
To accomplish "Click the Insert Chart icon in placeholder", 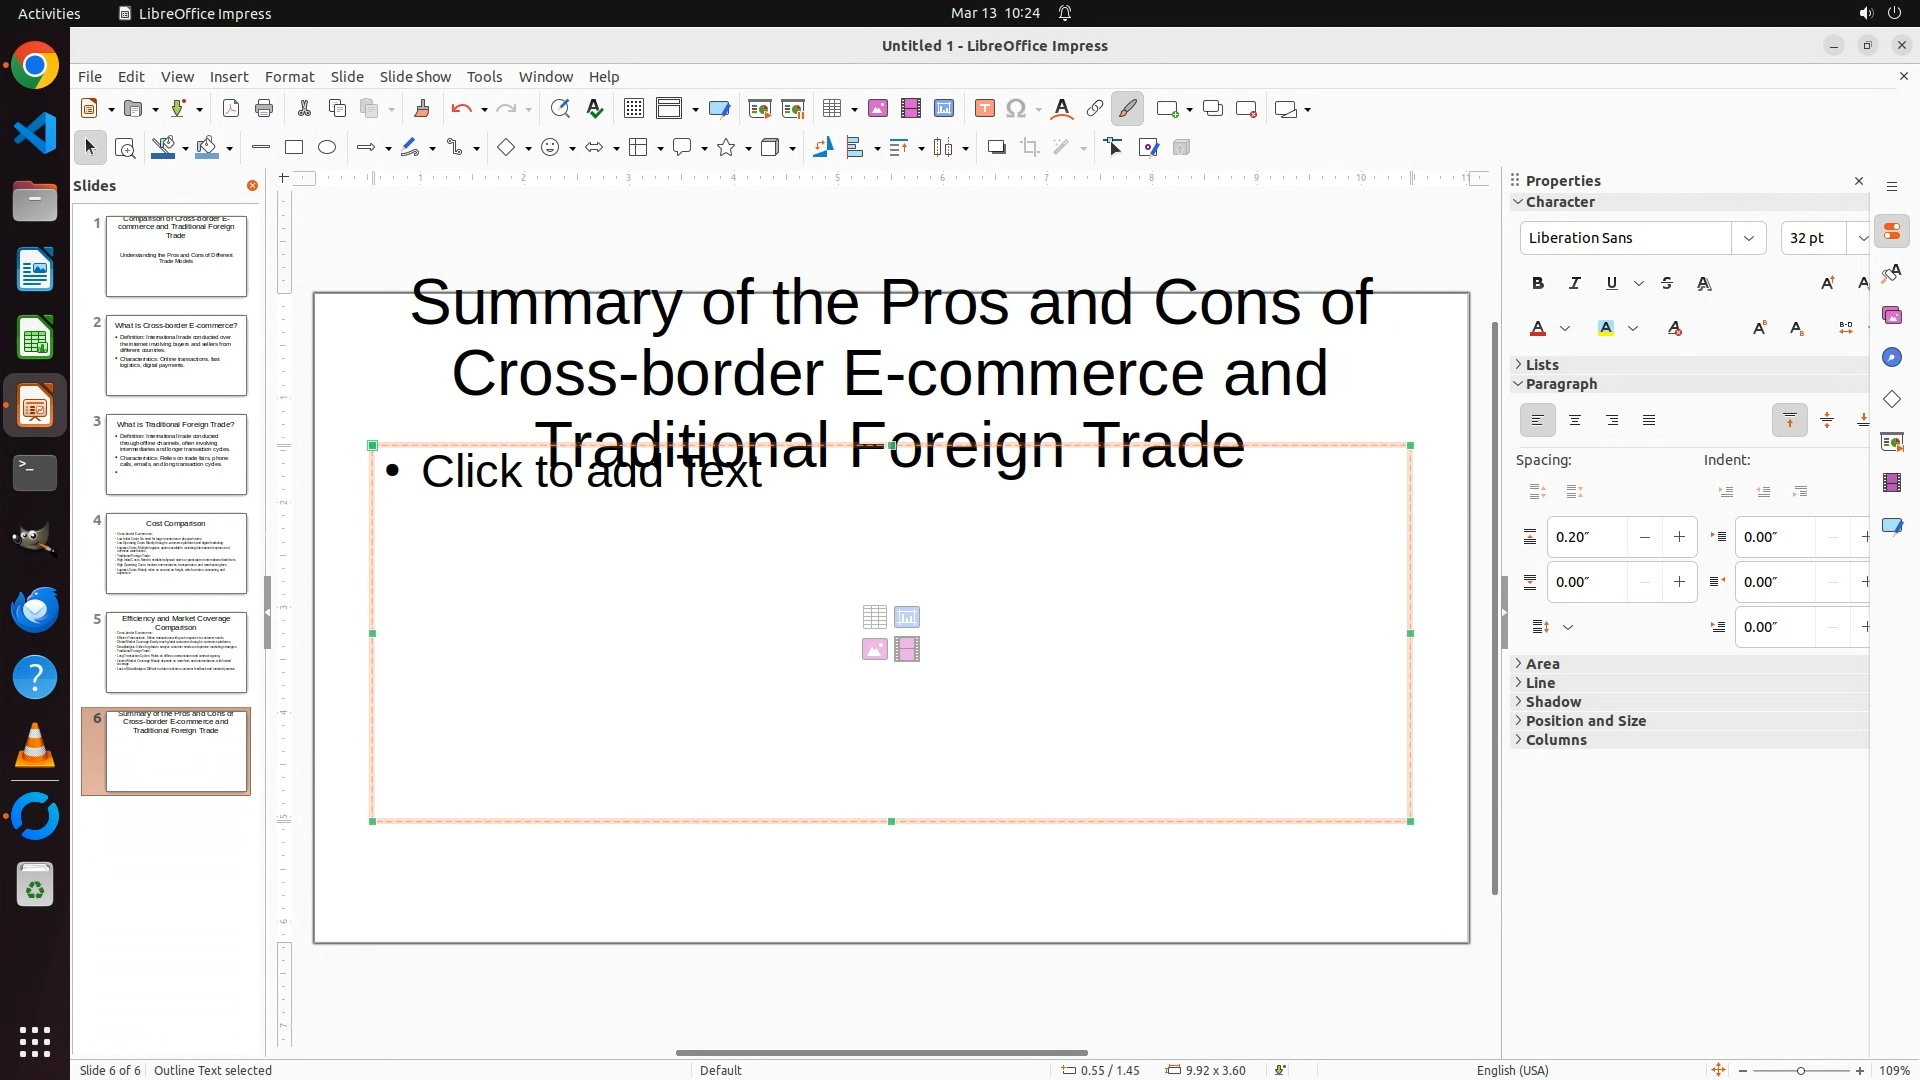I will (x=907, y=617).
